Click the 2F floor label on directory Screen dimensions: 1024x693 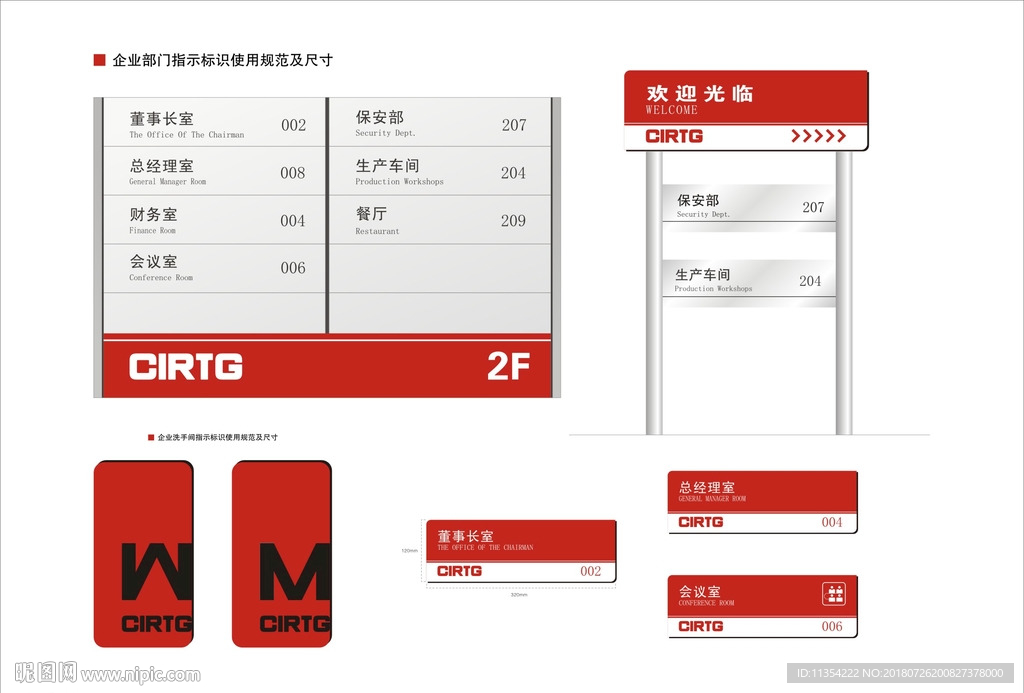click(x=508, y=366)
